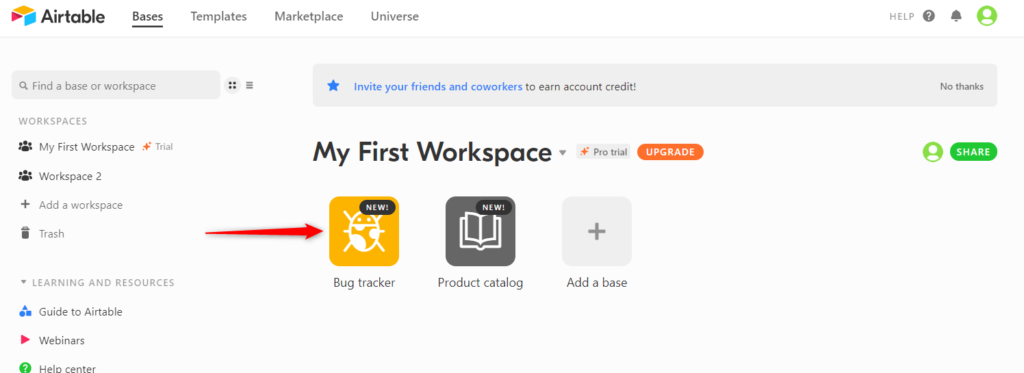The height and width of the screenshot is (373, 1024).
Task: Open the Templates tab
Action: click(219, 16)
